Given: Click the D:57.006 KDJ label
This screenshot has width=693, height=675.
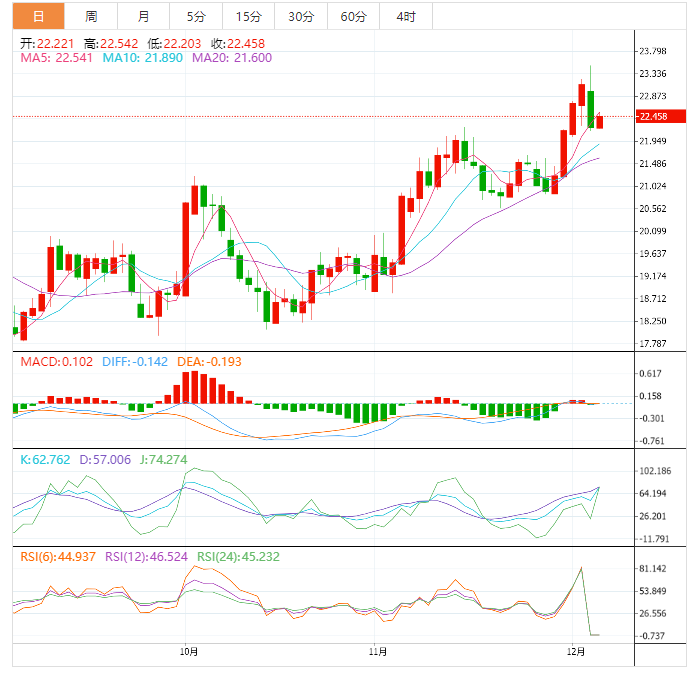Looking at the screenshot, I should pos(105,460).
